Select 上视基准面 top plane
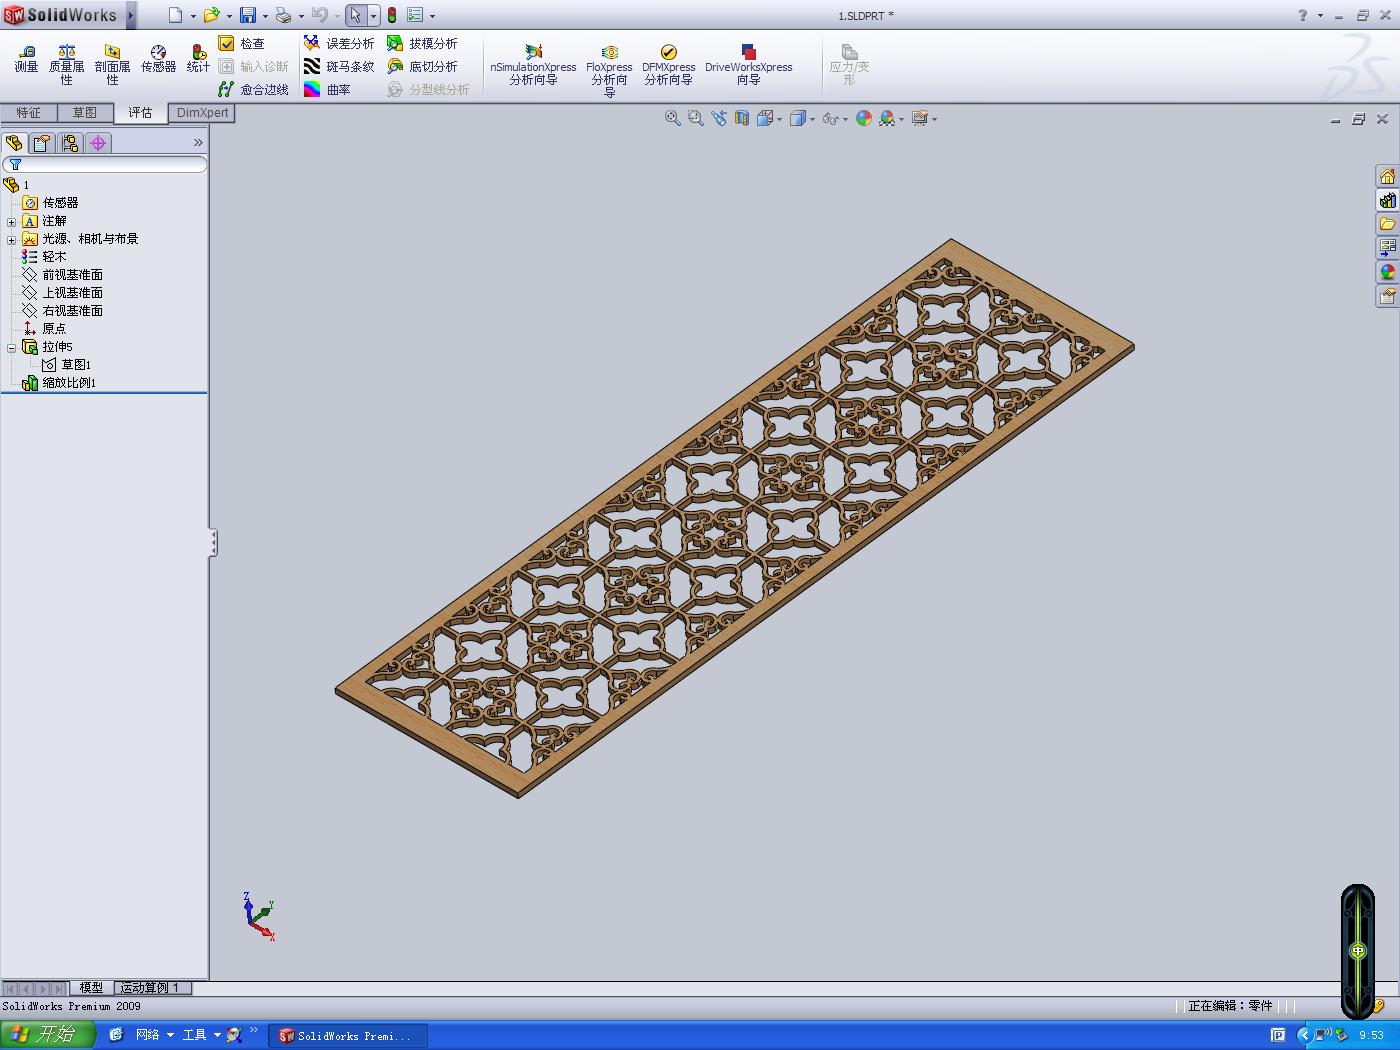This screenshot has width=1400, height=1050. pyautogui.click(x=63, y=293)
